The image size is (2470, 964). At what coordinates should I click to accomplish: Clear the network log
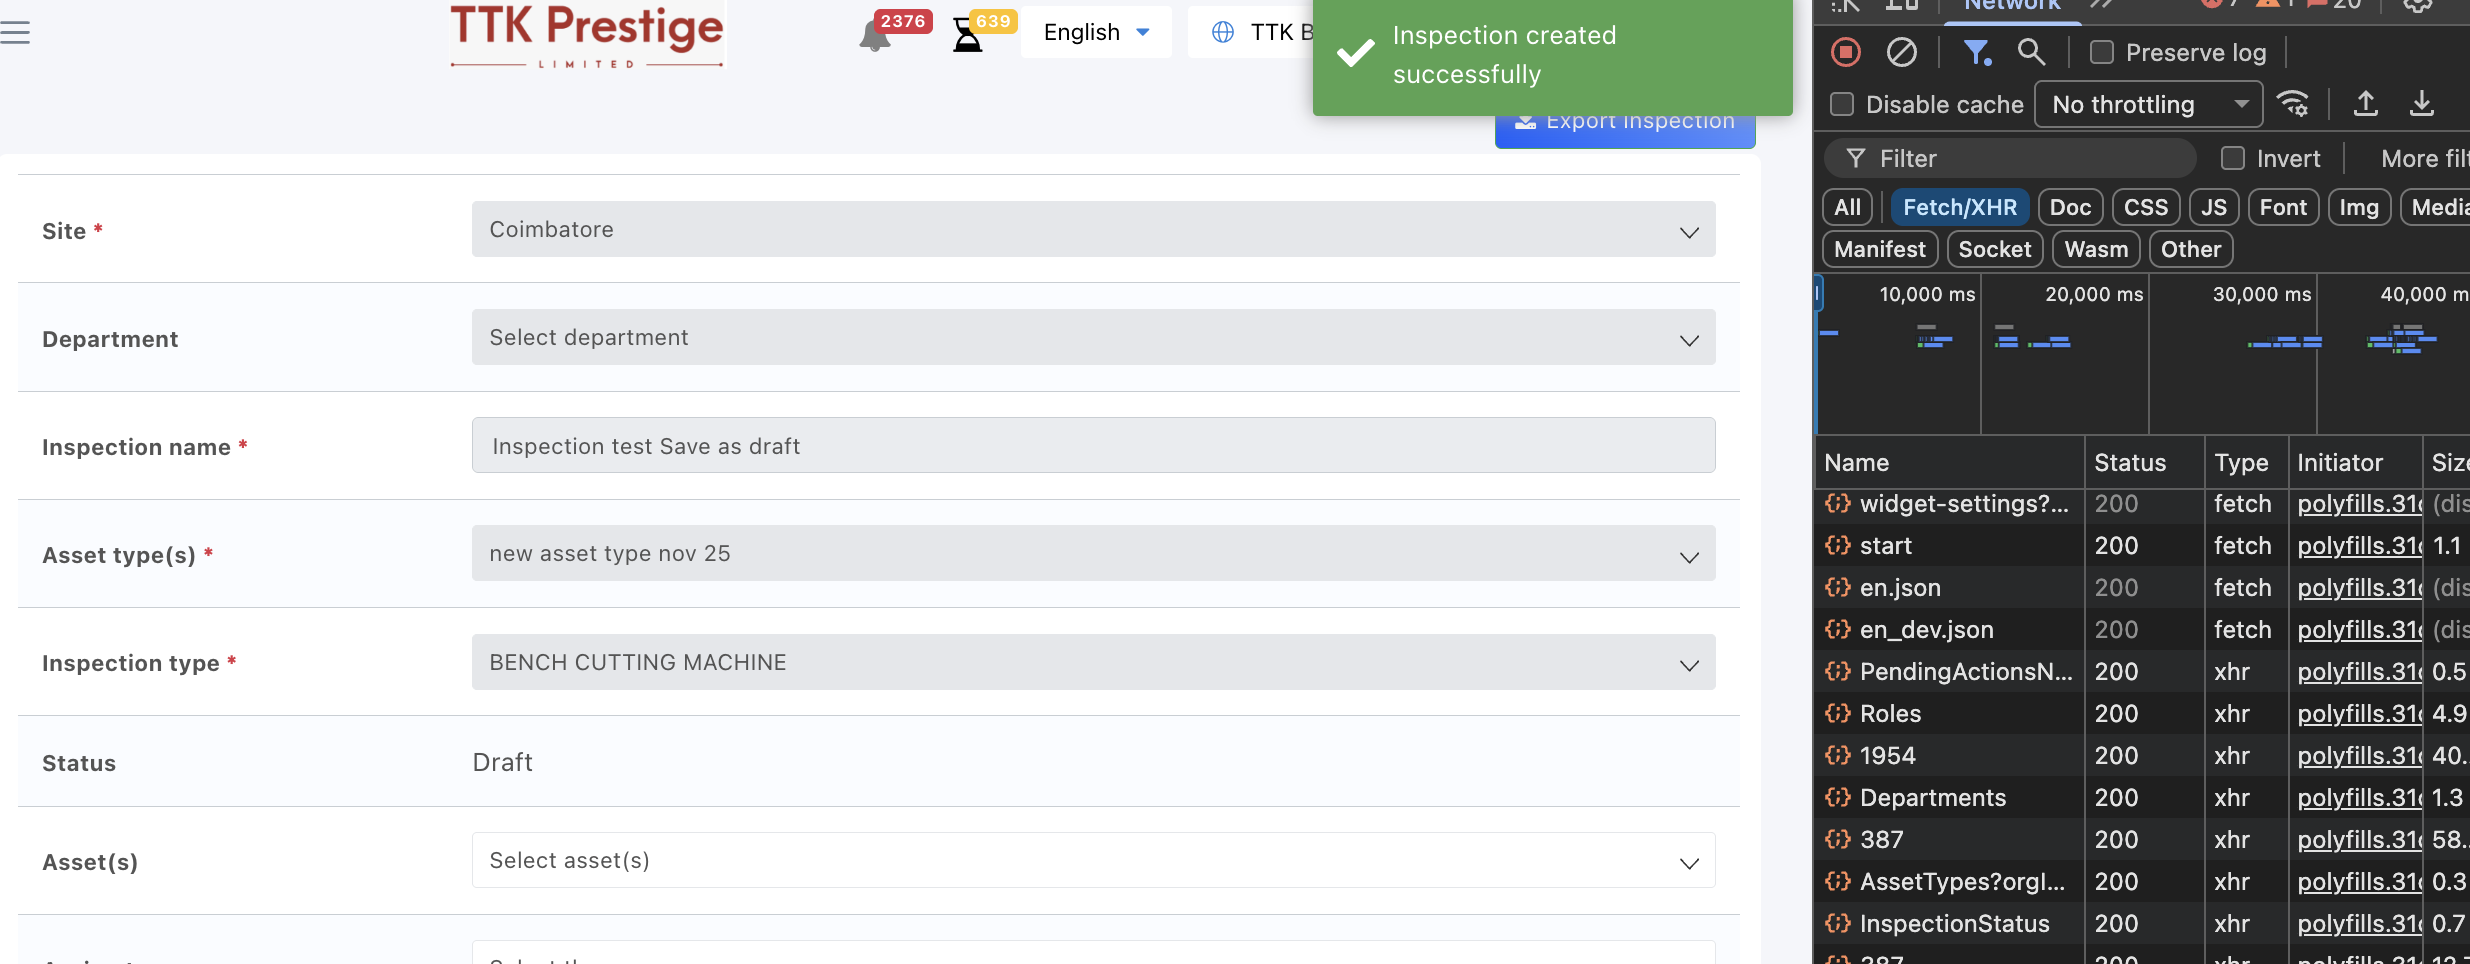point(1901,52)
